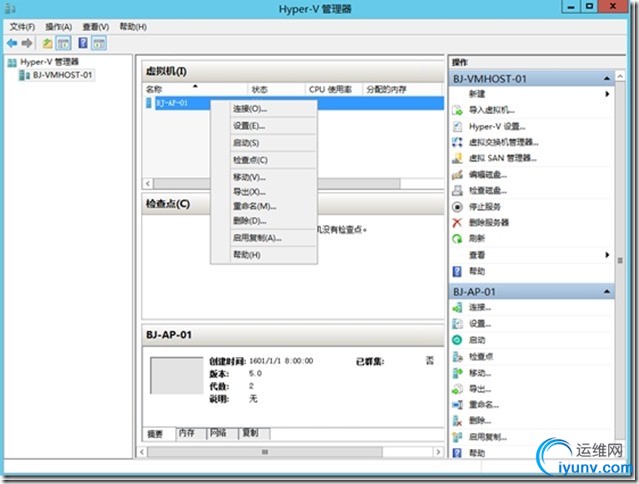Sort by the CPU 使用率 column header
The image size is (639, 484).
pyautogui.click(x=334, y=89)
